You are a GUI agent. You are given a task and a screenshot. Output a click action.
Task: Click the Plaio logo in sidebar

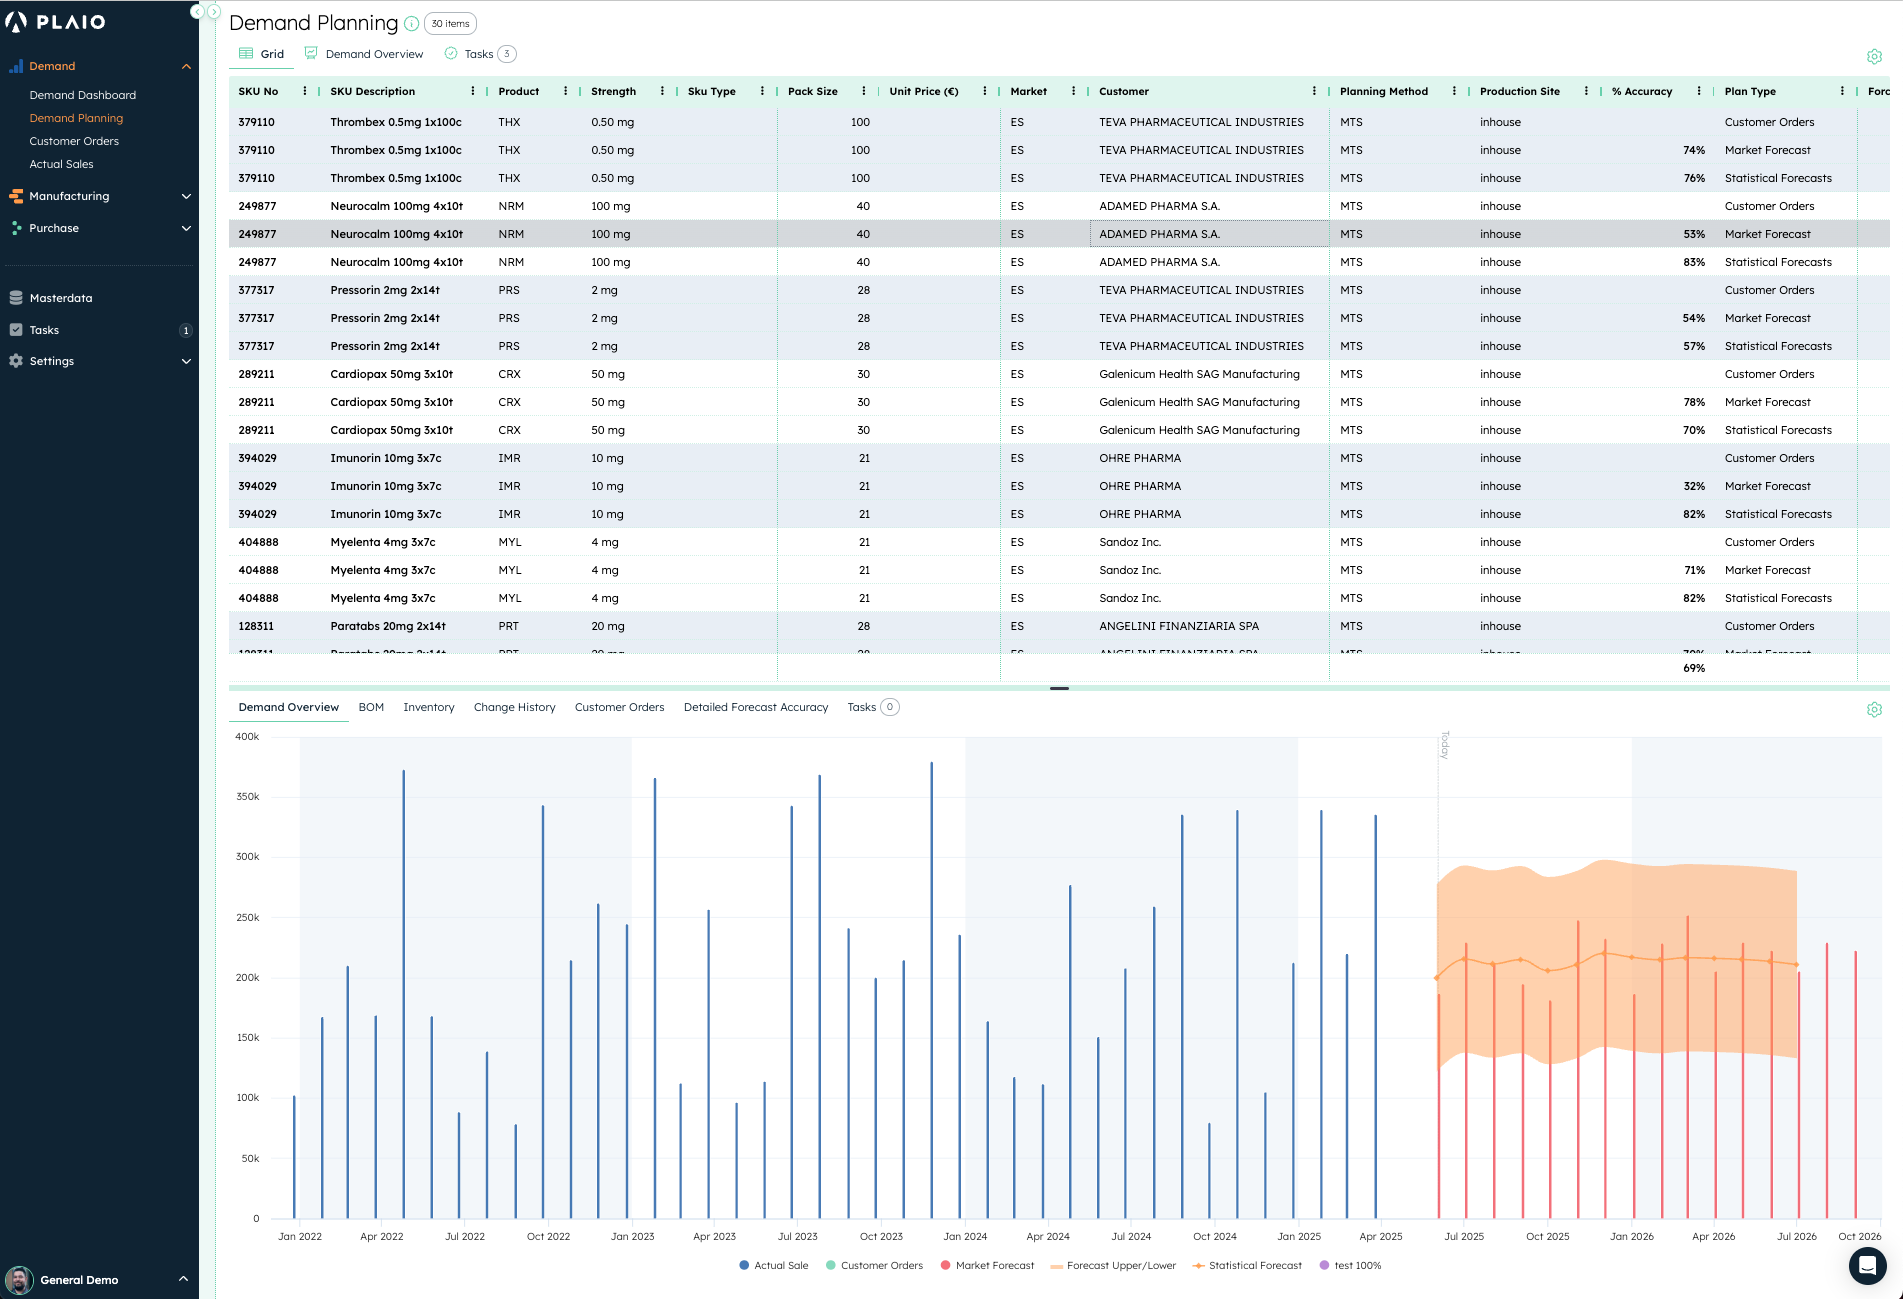56,22
